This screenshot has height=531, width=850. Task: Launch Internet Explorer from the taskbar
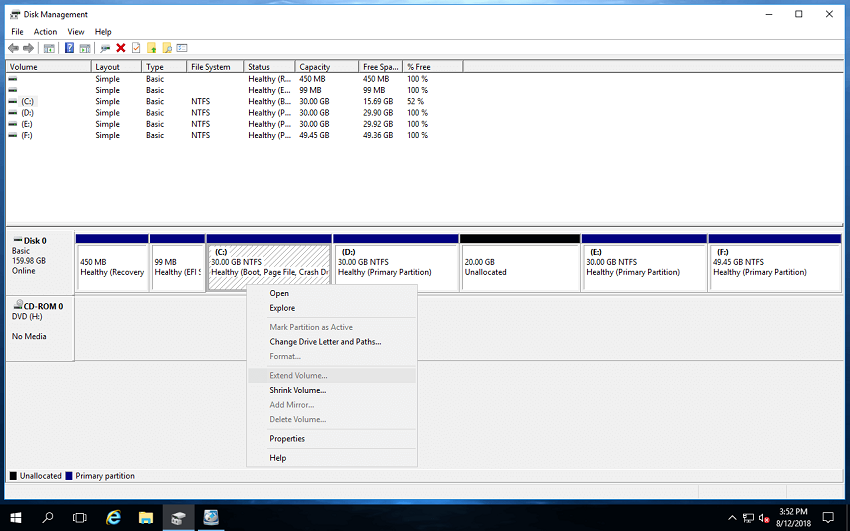[113, 517]
